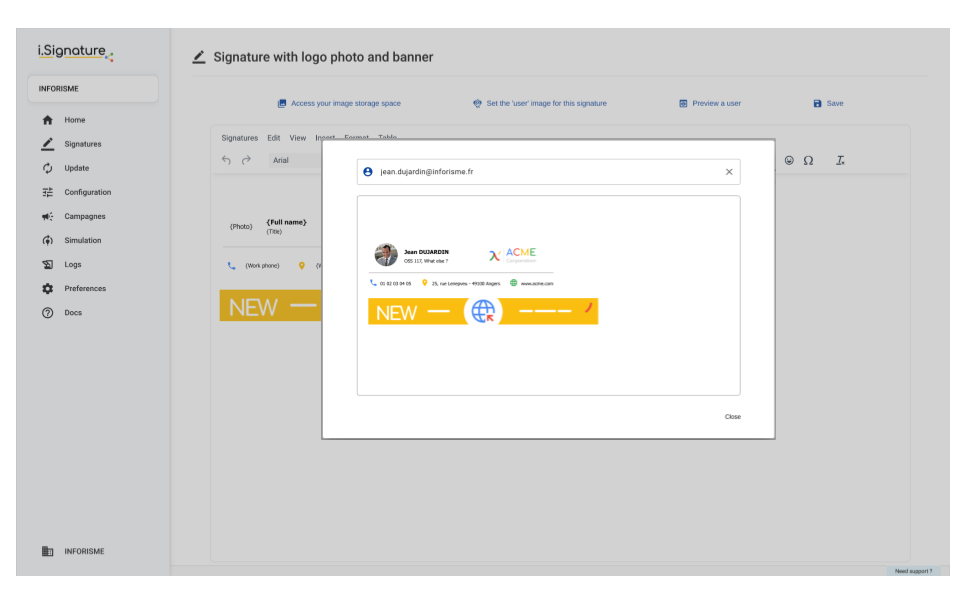Open the Home page in sidebar
This screenshot has height=604, width=966.
[75, 120]
